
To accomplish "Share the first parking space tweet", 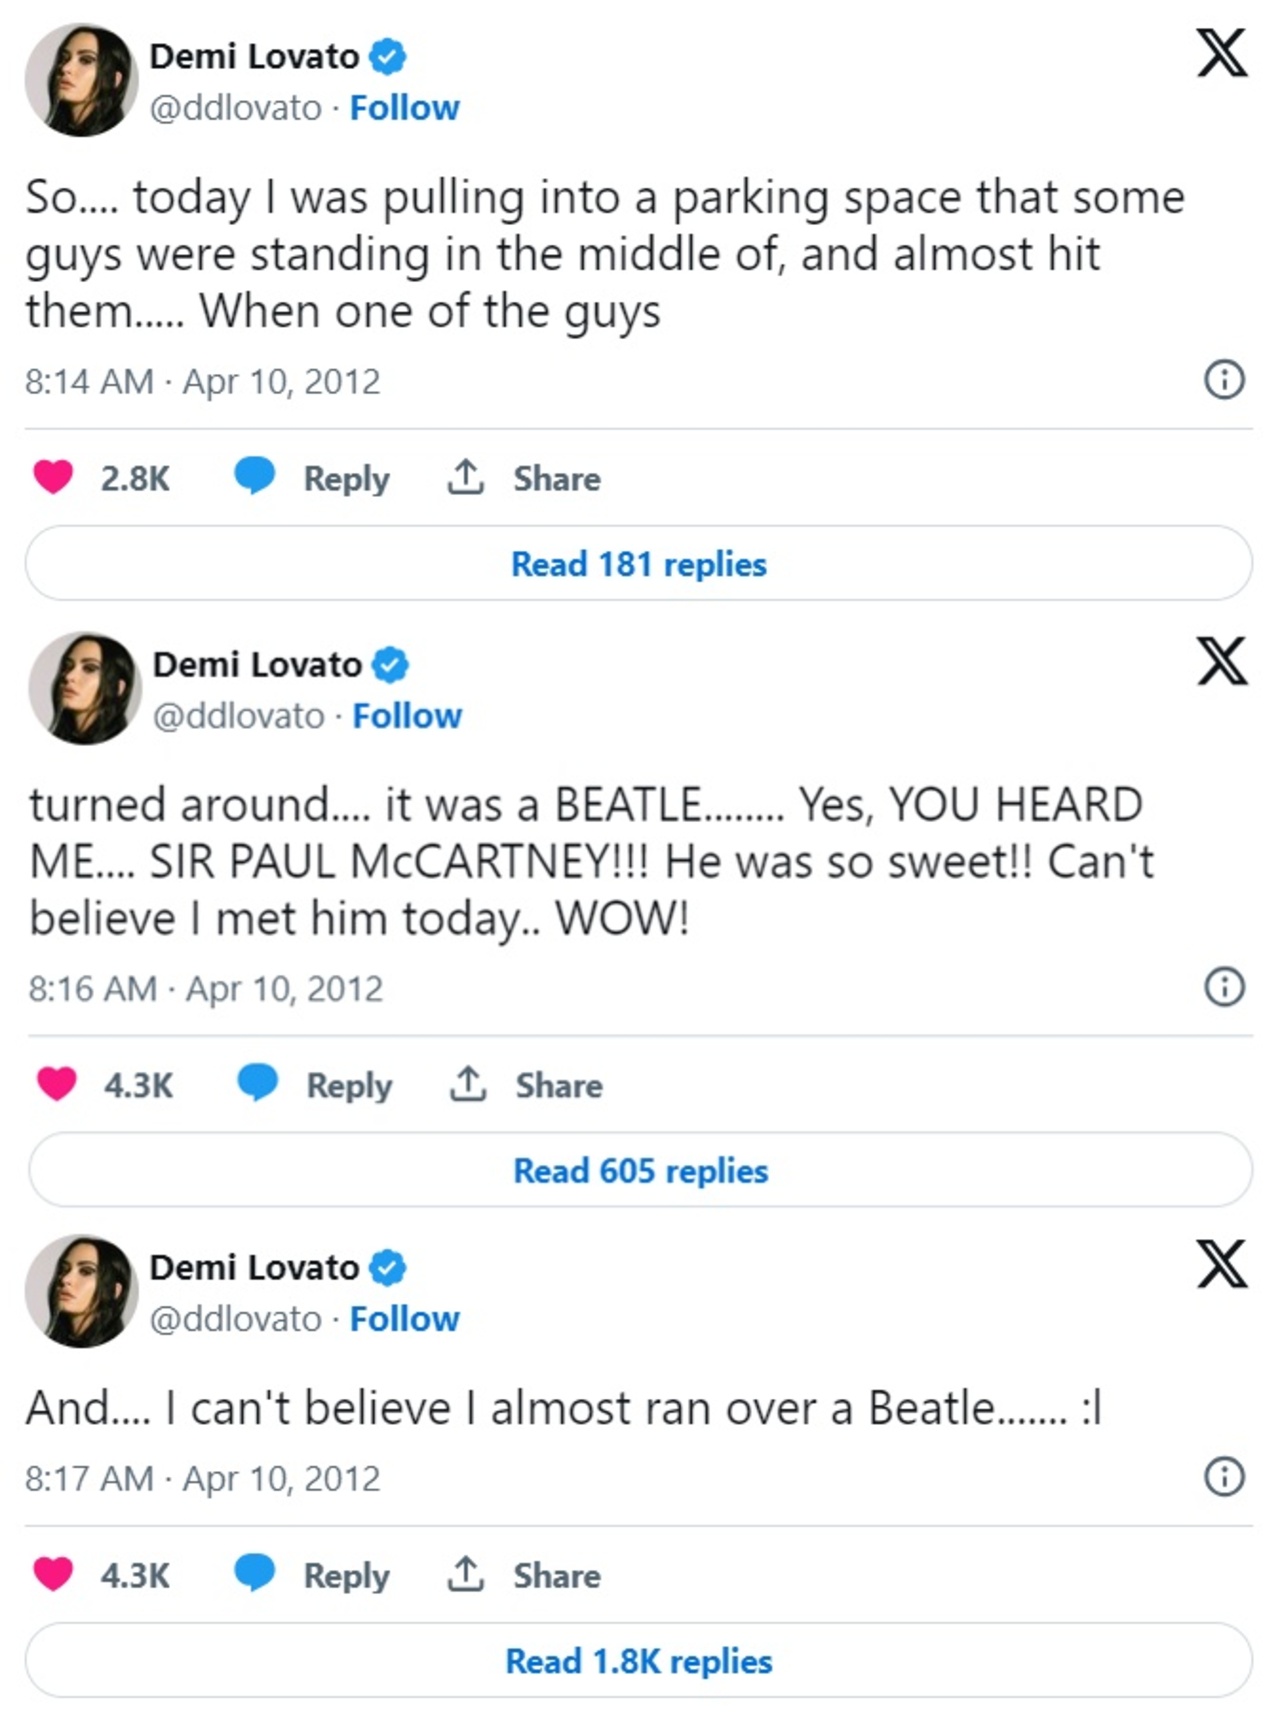I will 523,478.
